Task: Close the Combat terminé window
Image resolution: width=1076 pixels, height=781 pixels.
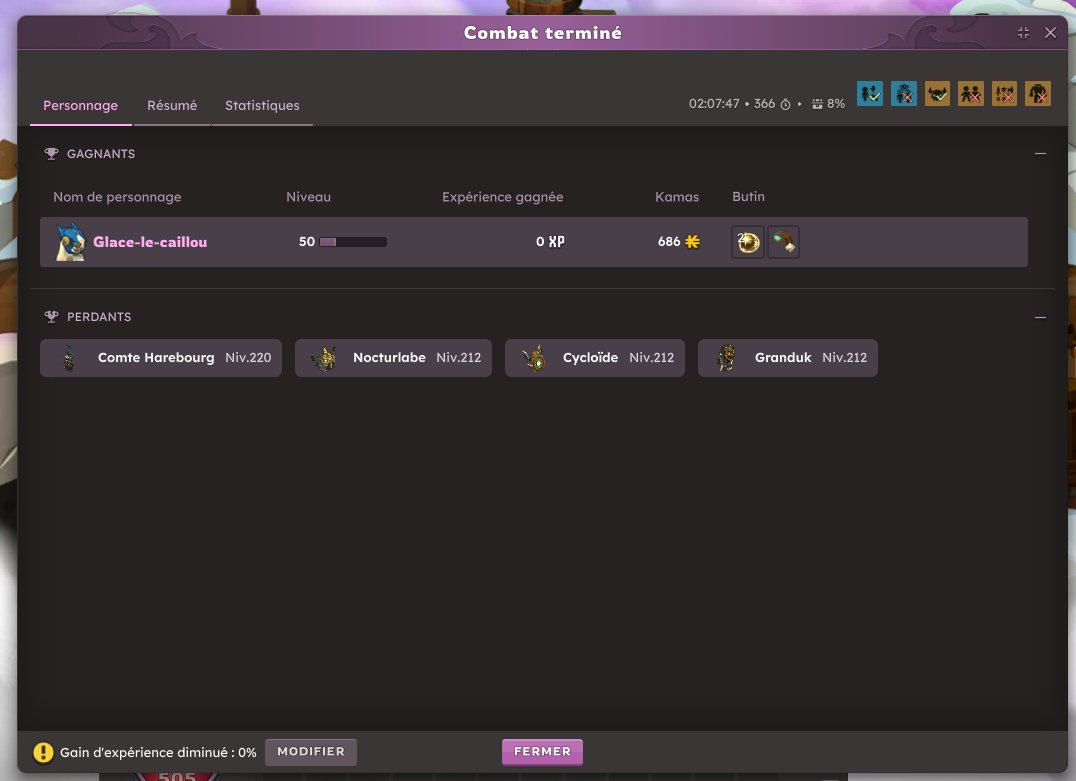Action: (x=1050, y=33)
